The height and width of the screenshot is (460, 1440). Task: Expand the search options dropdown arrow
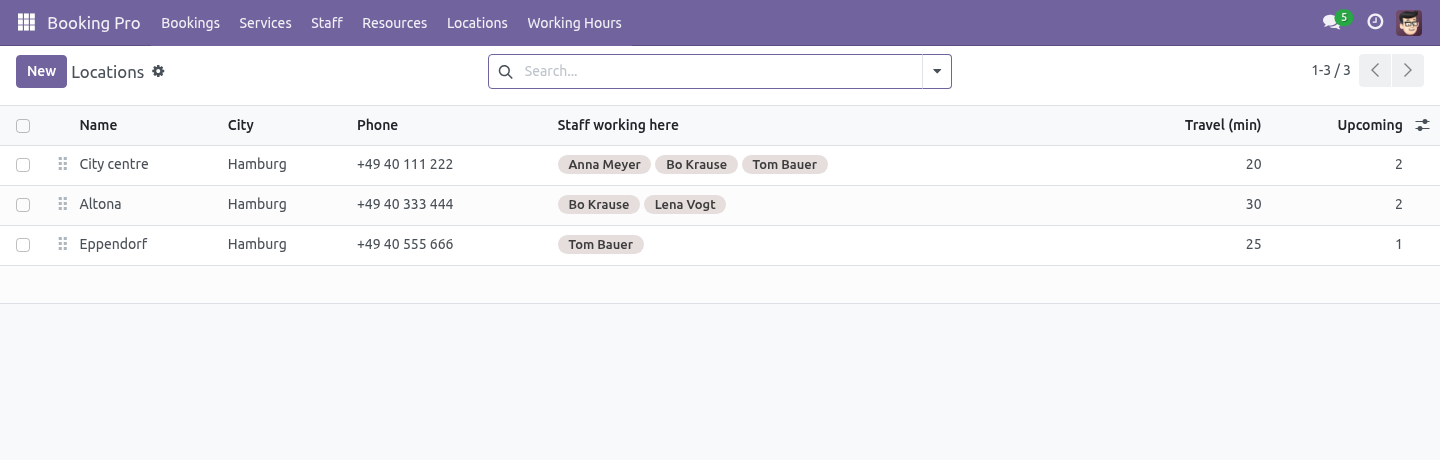coord(937,71)
